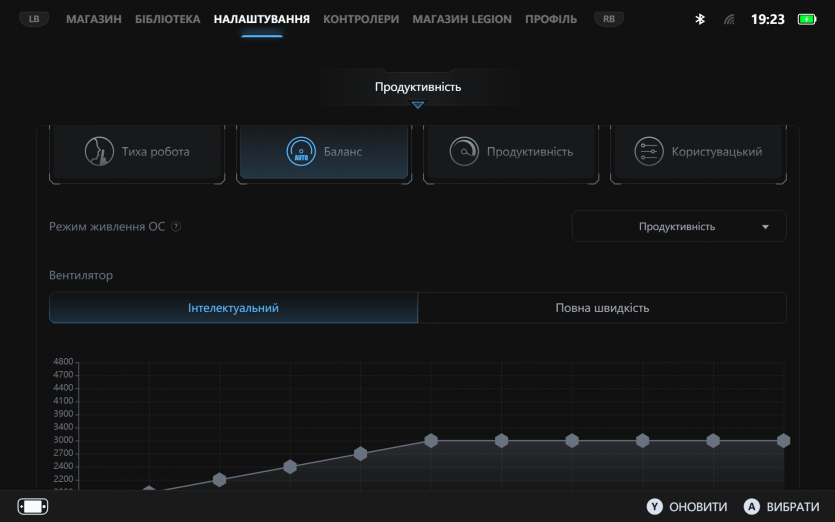Viewport: 835px width, 522px height.
Task: Click the Custom mode sliders icon
Action: coord(648,152)
